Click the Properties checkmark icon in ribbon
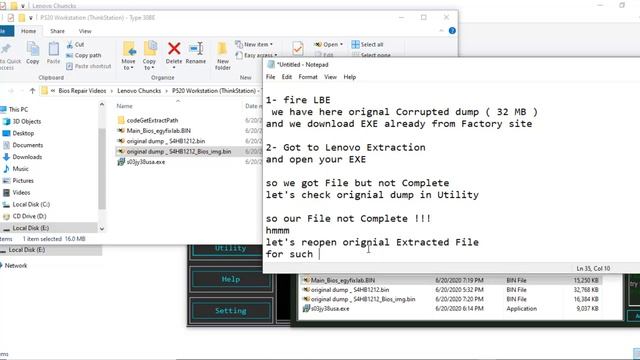Screen dimensions: 640x360 298,49
